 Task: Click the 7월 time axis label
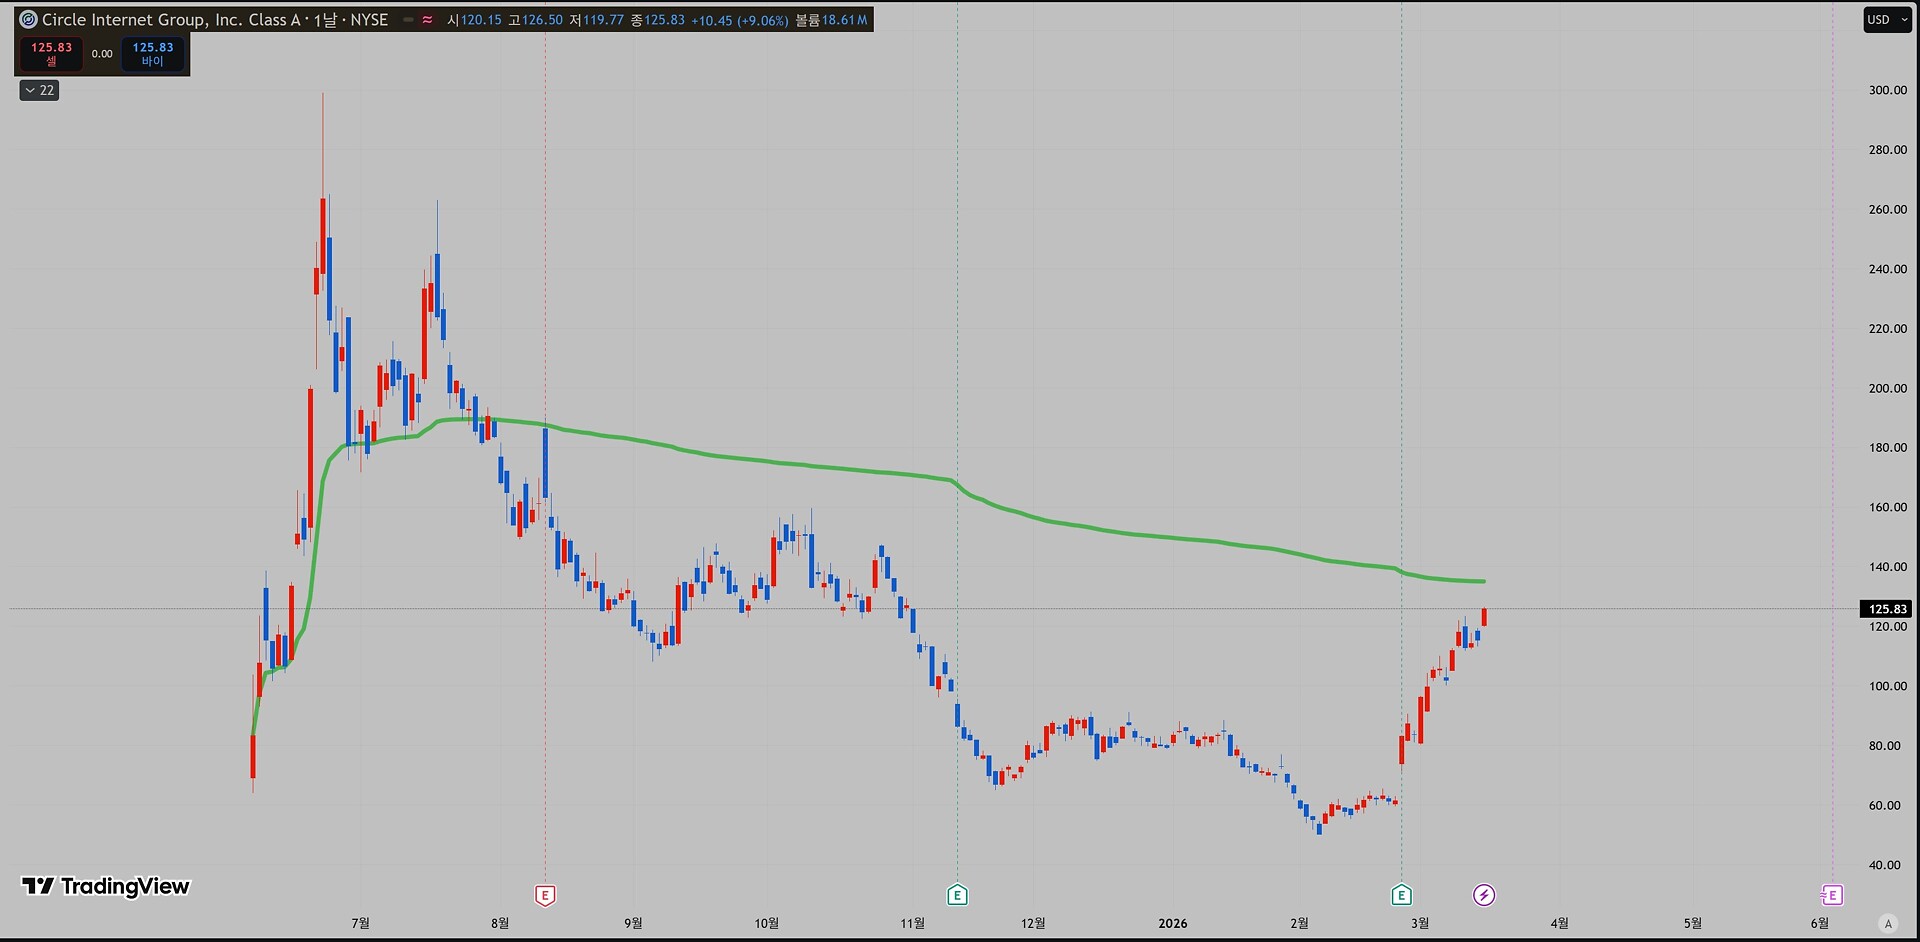(x=360, y=923)
